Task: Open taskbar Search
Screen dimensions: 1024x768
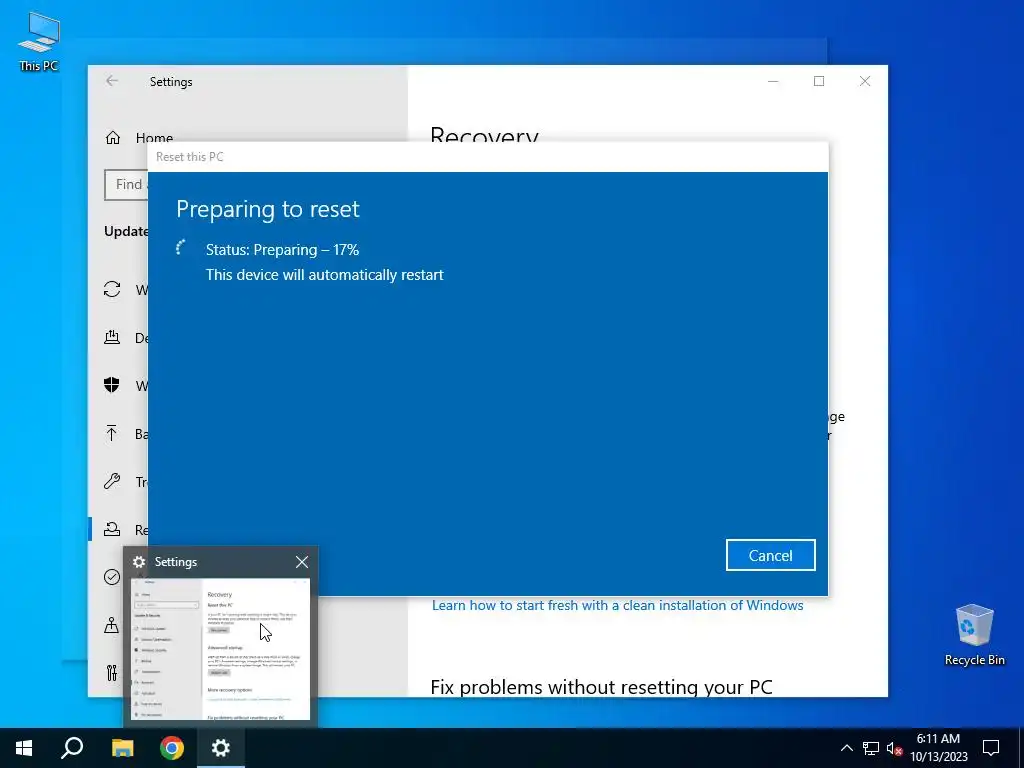Action: point(72,748)
